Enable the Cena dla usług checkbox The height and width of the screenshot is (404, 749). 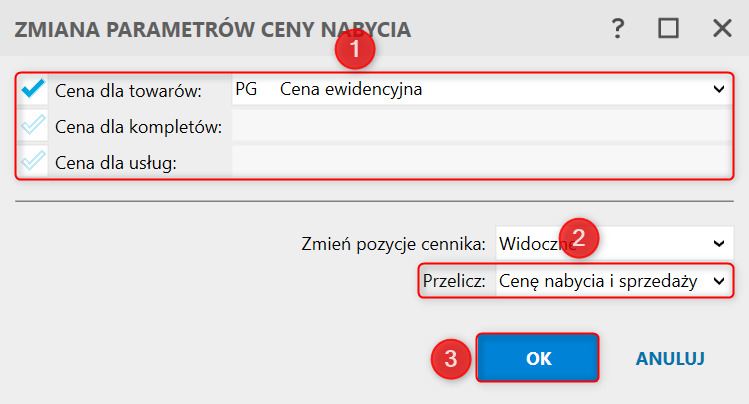pos(33,162)
